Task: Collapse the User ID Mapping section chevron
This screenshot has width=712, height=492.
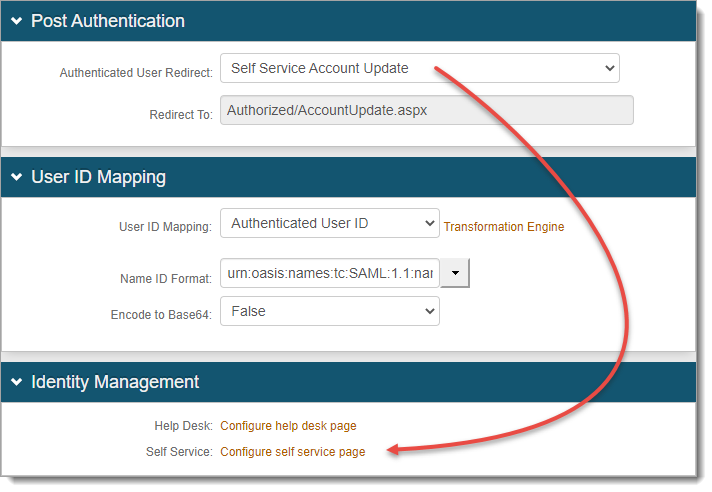Action: coord(17,178)
